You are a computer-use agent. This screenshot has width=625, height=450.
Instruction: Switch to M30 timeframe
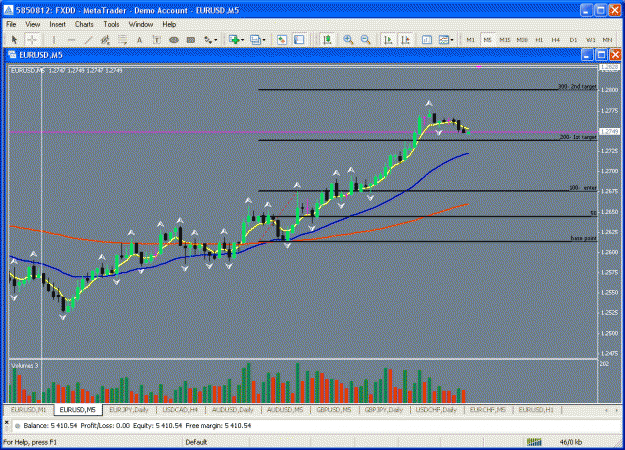point(522,40)
